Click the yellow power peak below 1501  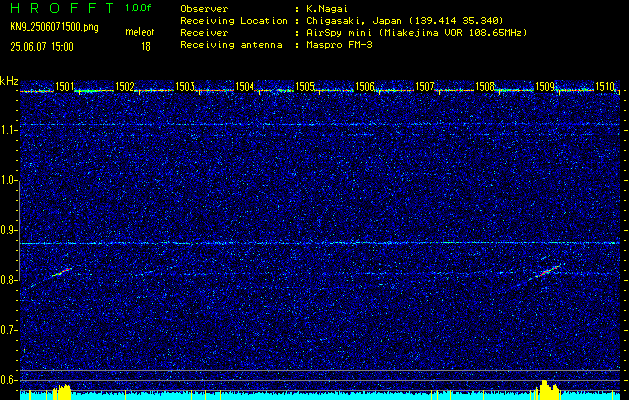click(62, 392)
